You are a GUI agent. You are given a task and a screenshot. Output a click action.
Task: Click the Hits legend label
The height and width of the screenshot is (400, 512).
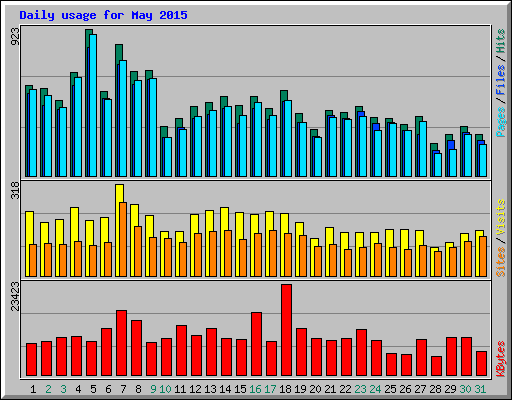click(x=501, y=41)
